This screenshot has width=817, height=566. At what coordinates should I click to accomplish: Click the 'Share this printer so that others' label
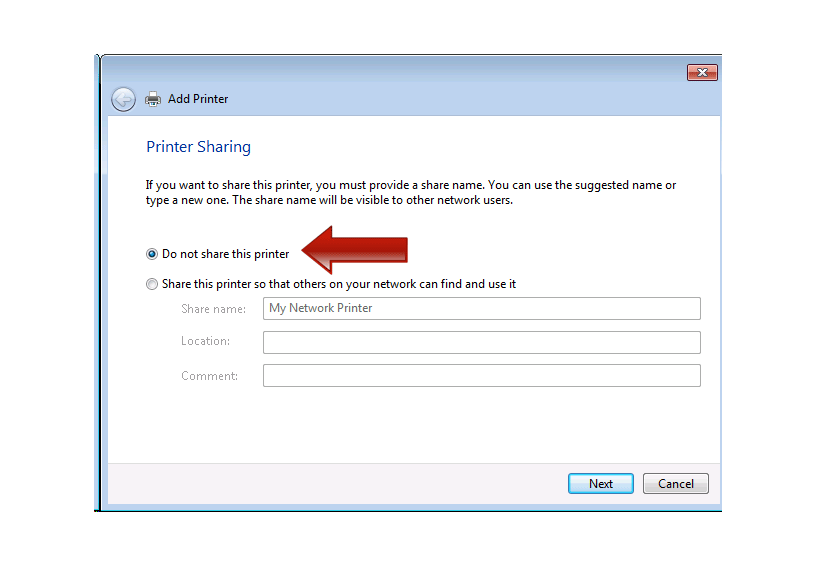[x=338, y=284]
